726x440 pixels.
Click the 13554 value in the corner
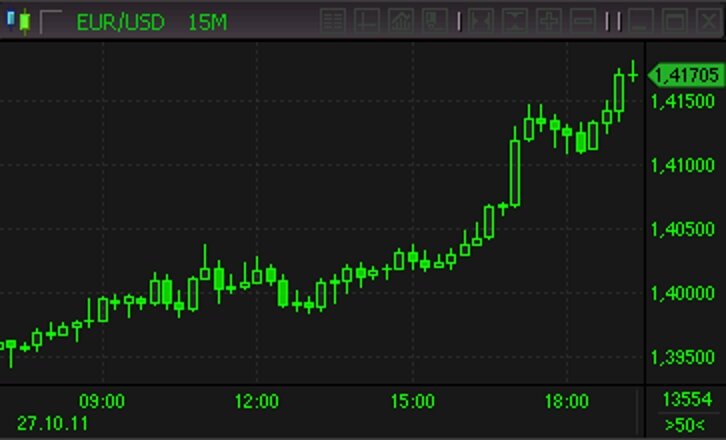pos(687,399)
